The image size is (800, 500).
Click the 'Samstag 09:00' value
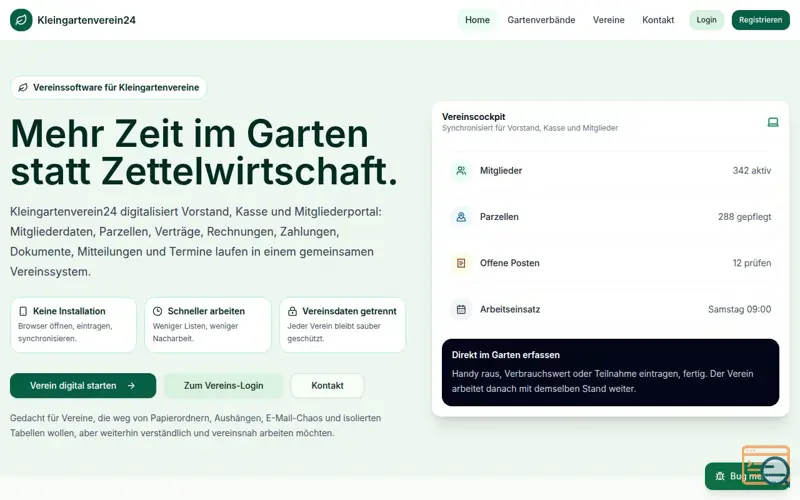pos(739,309)
